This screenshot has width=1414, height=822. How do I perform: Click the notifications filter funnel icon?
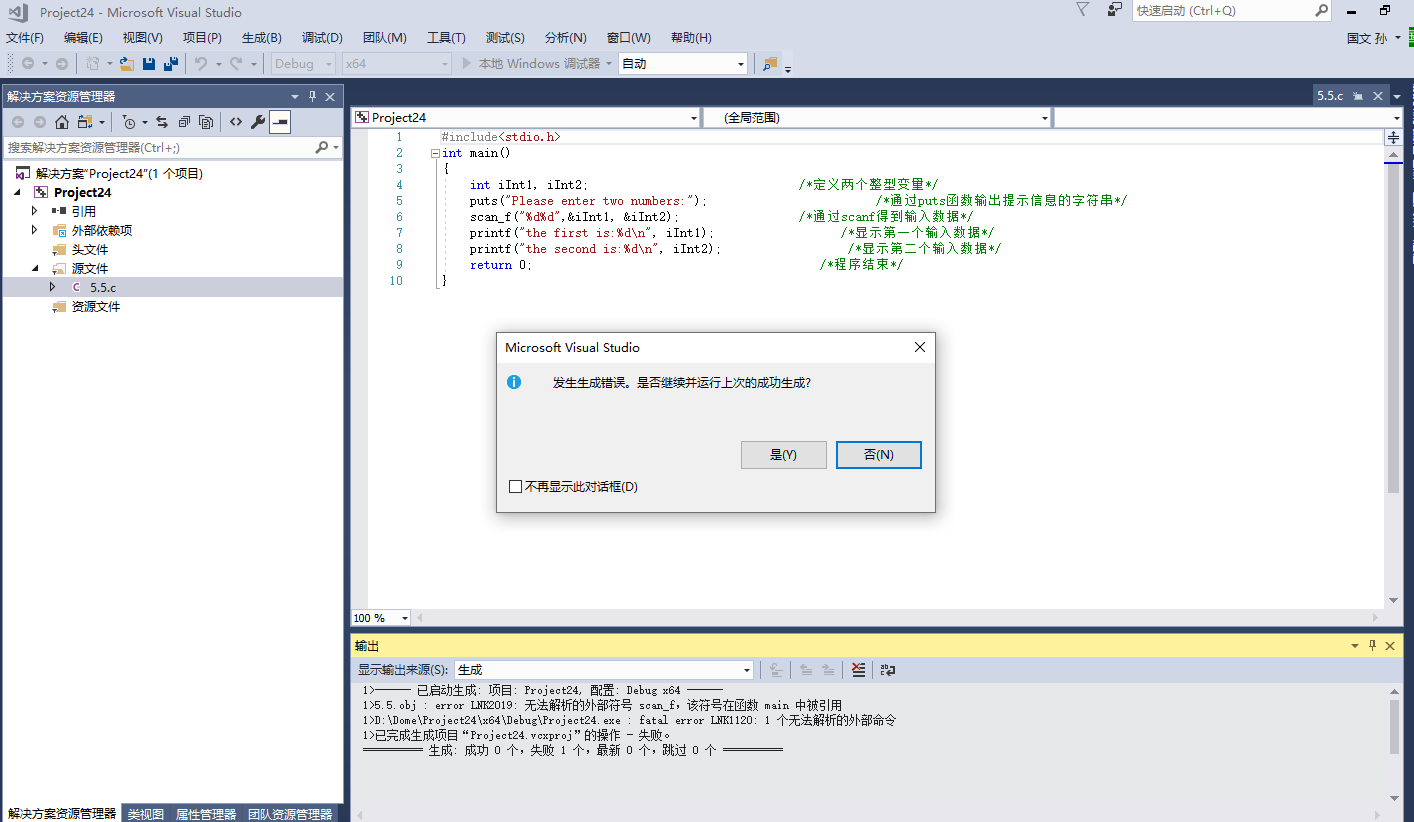point(1083,10)
